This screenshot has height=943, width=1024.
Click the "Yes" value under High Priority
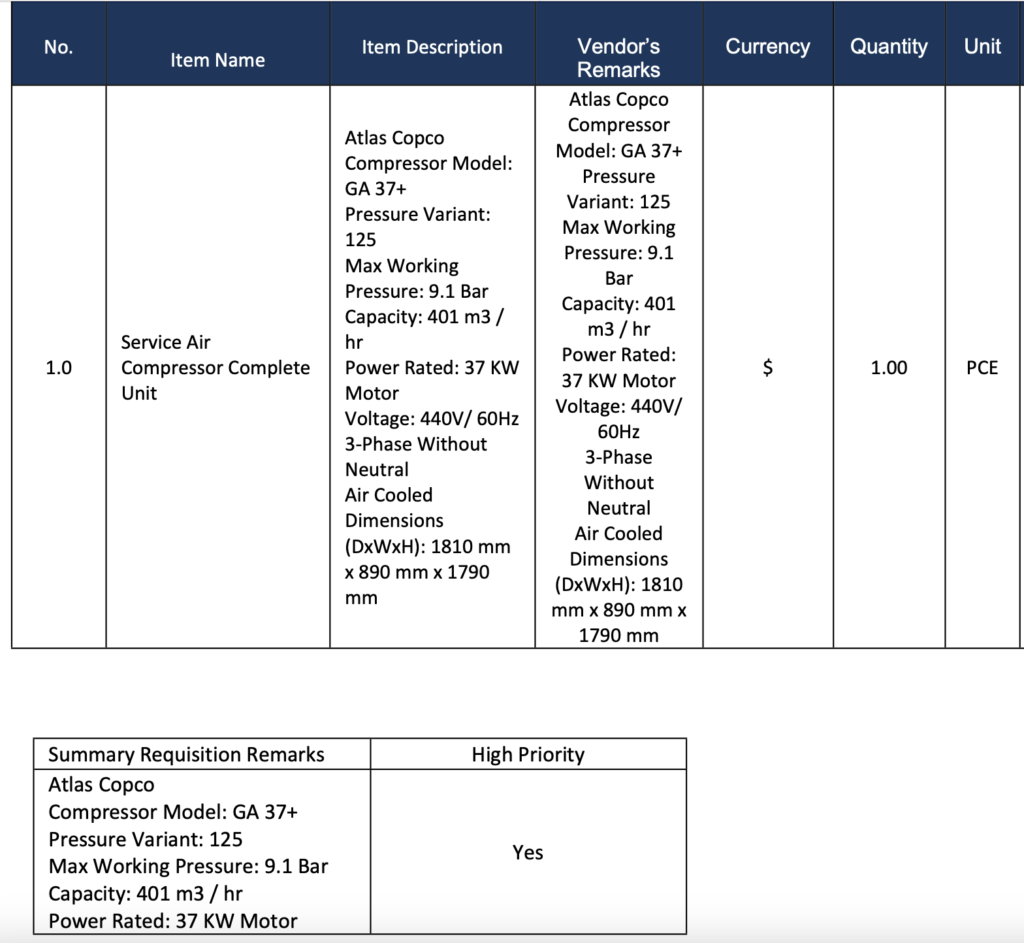pyautogui.click(x=527, y=853)
